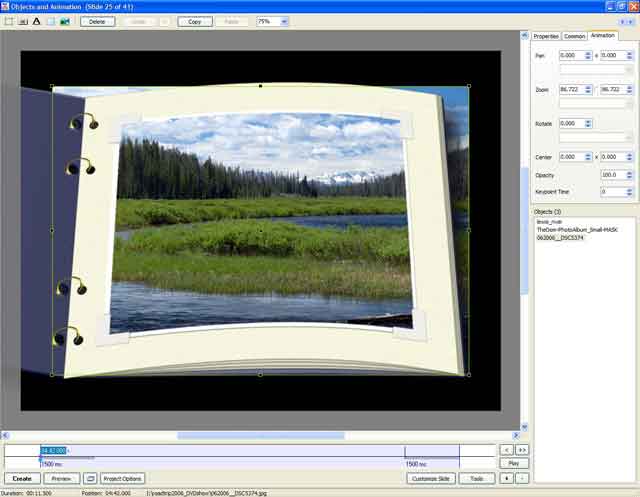Switch to the Properties tab
The width and height of the screenshot is (640, 497).
pyautogui.click(x=546, y=35)
